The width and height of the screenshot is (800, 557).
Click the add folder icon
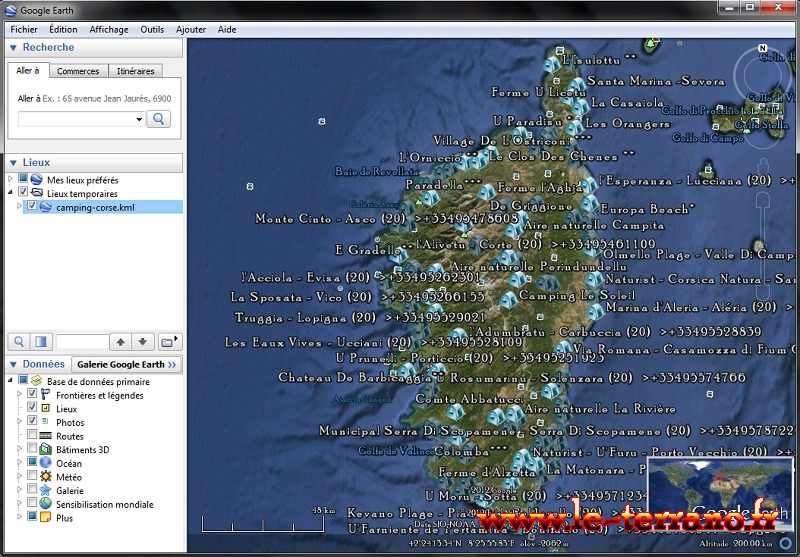point(168,342)
